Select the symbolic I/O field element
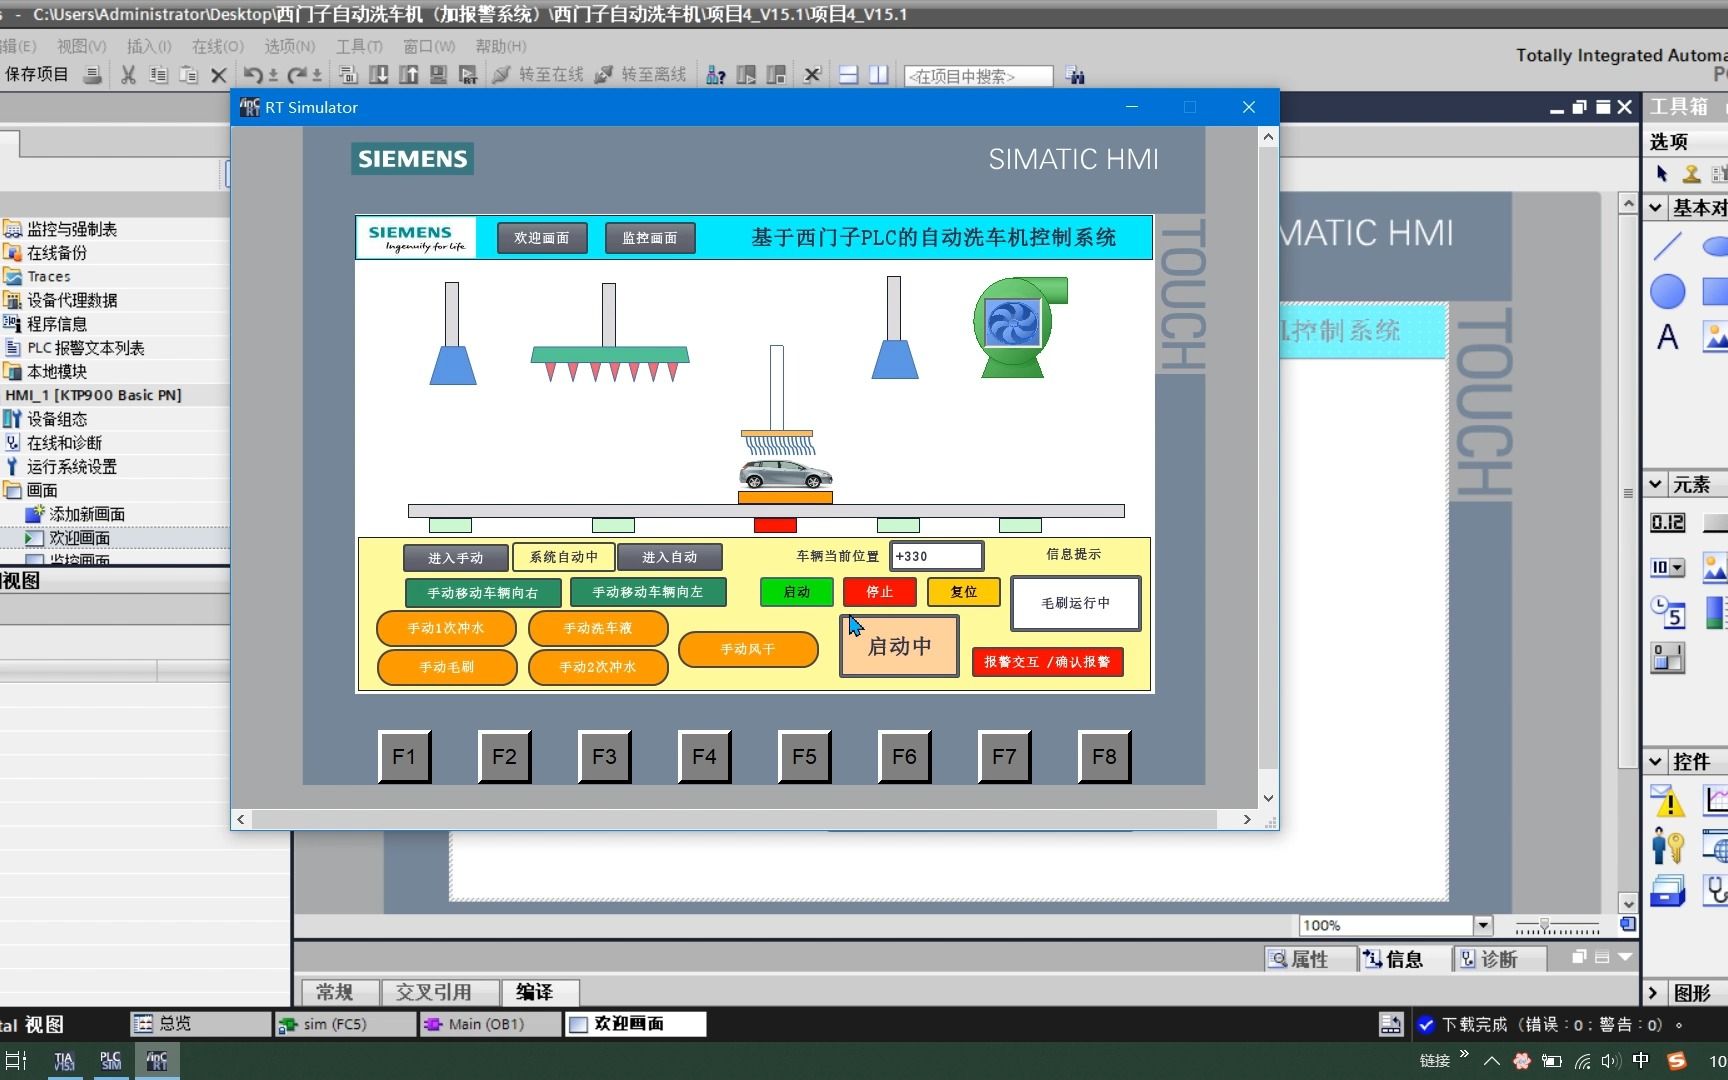 click(1667, 568)
